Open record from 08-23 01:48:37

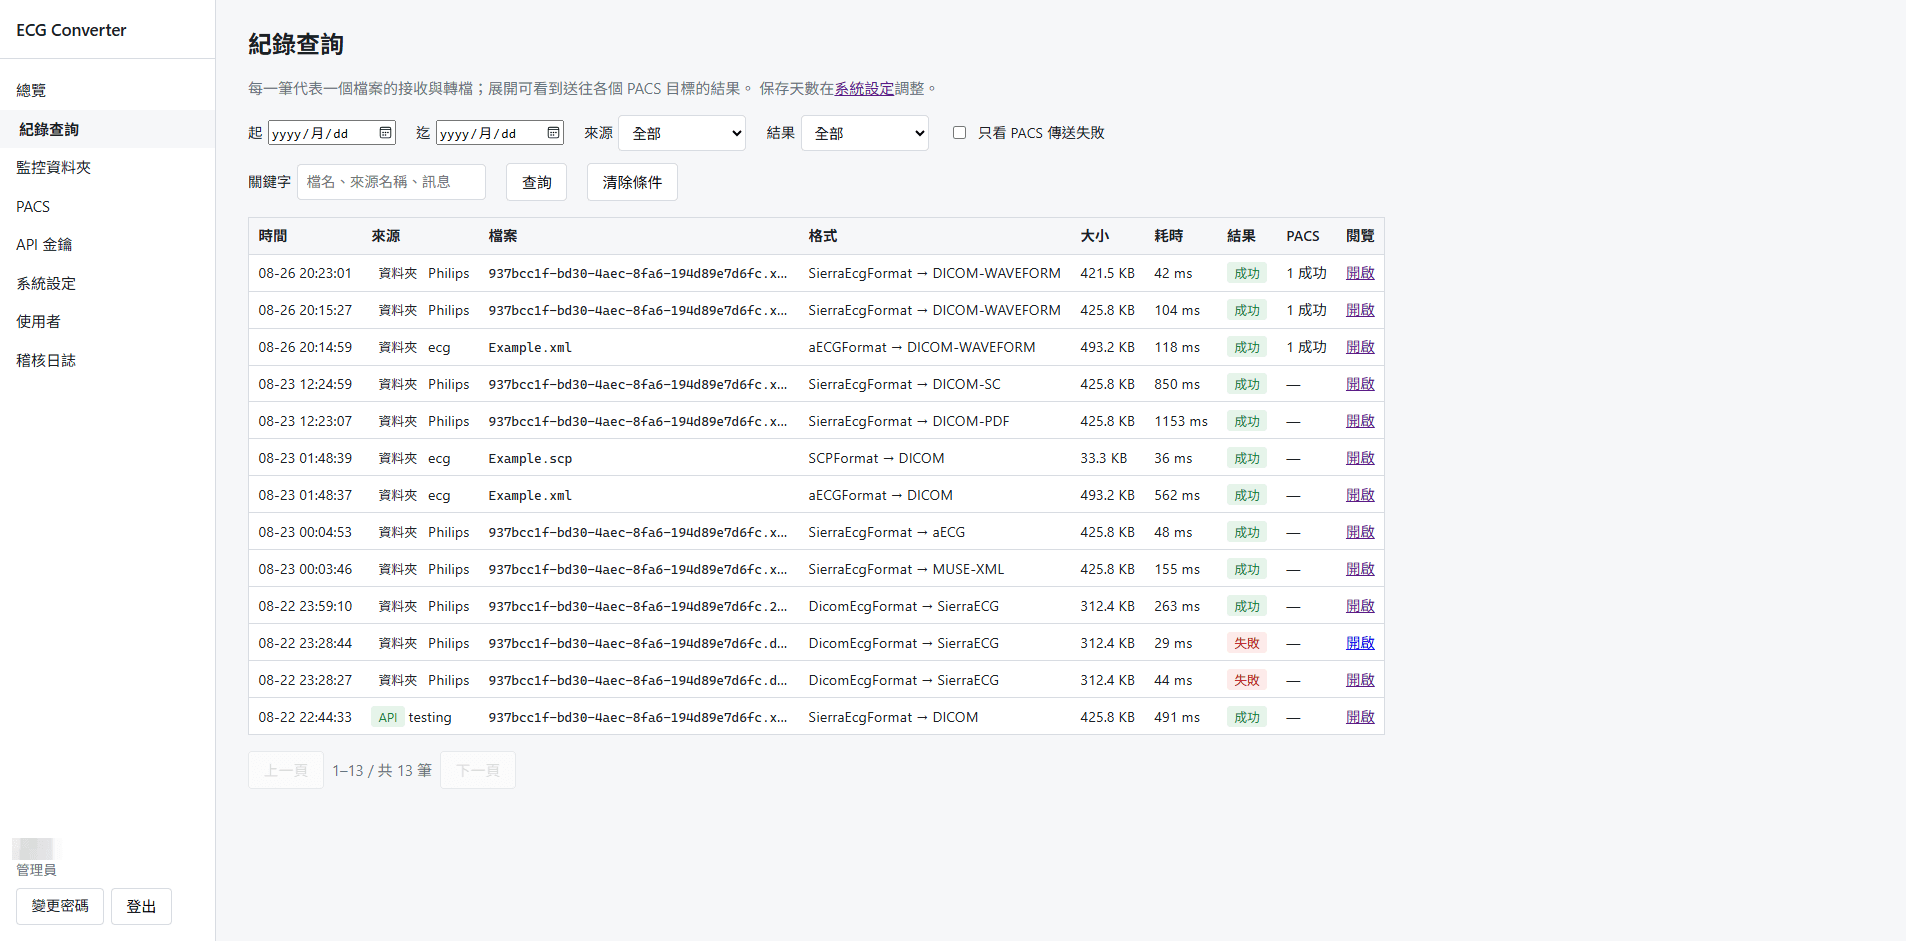[1360, 495]
